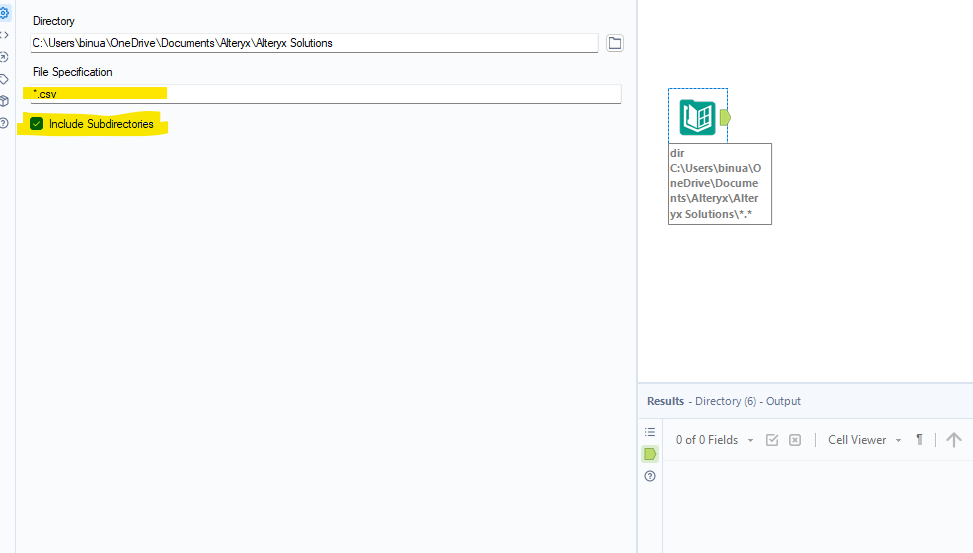Select the Directory tool on the canvas
973x553 pixels.
coord(697,117)
